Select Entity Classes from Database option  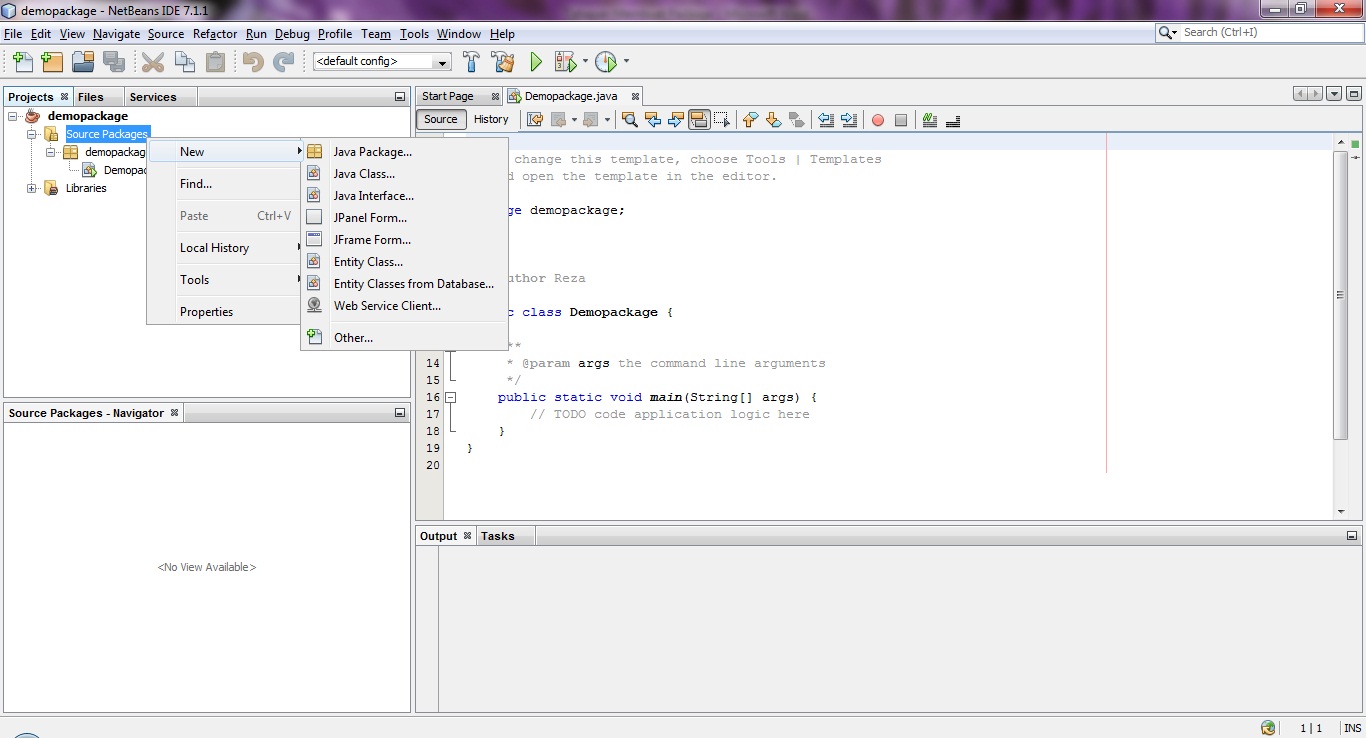[413, 283]
